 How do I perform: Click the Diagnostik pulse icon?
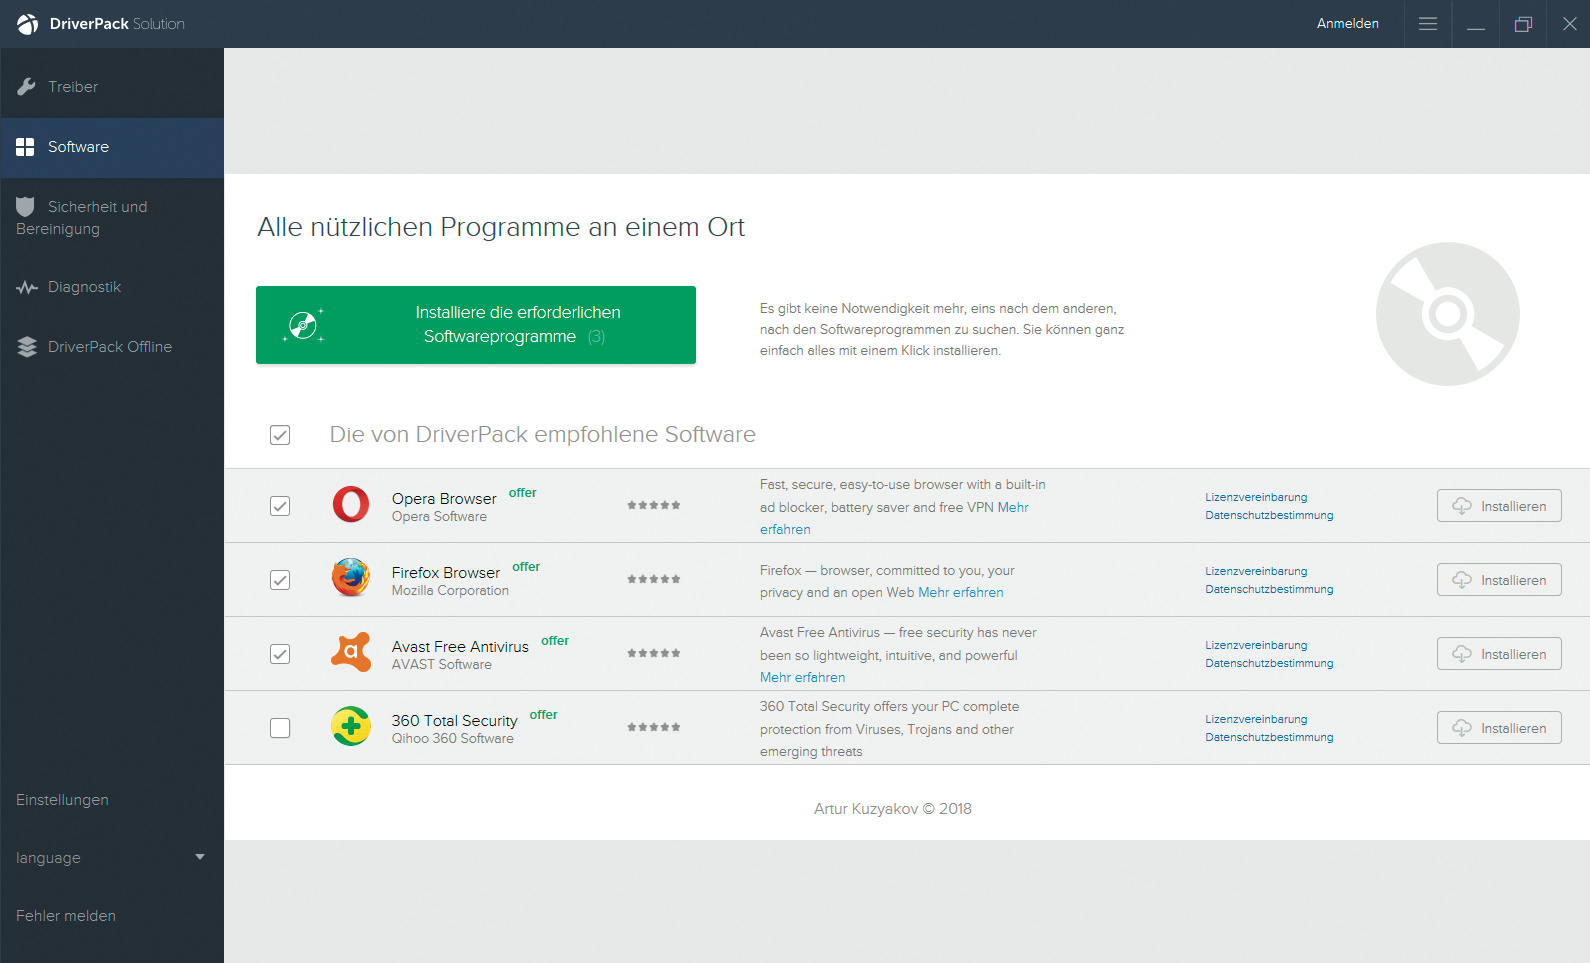[x=27, y=288]
